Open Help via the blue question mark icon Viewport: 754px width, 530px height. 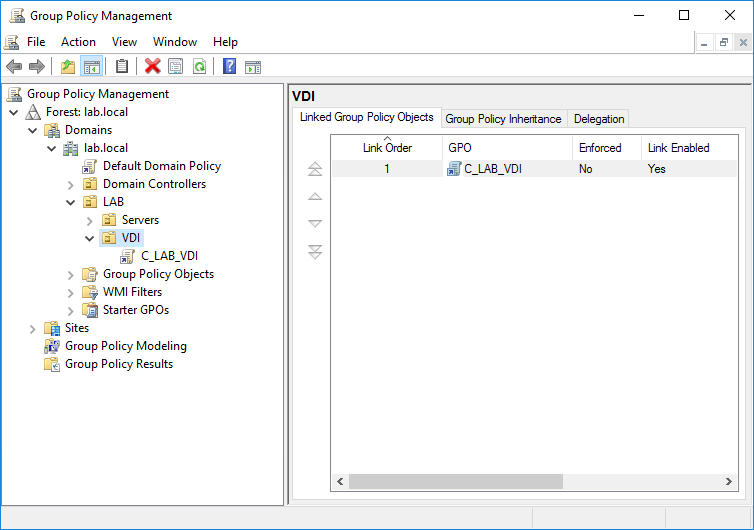click(229, 67)
